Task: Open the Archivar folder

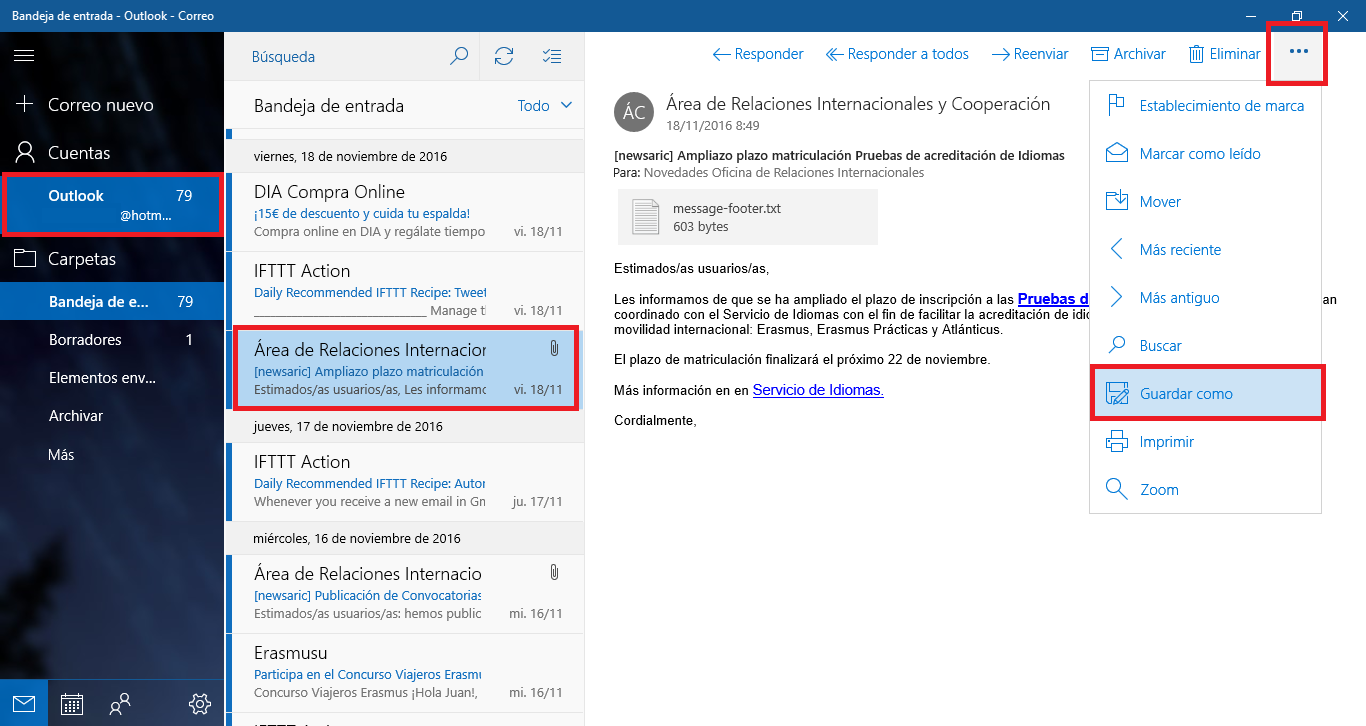Action: pyautogui.click(x=112, y=416)
